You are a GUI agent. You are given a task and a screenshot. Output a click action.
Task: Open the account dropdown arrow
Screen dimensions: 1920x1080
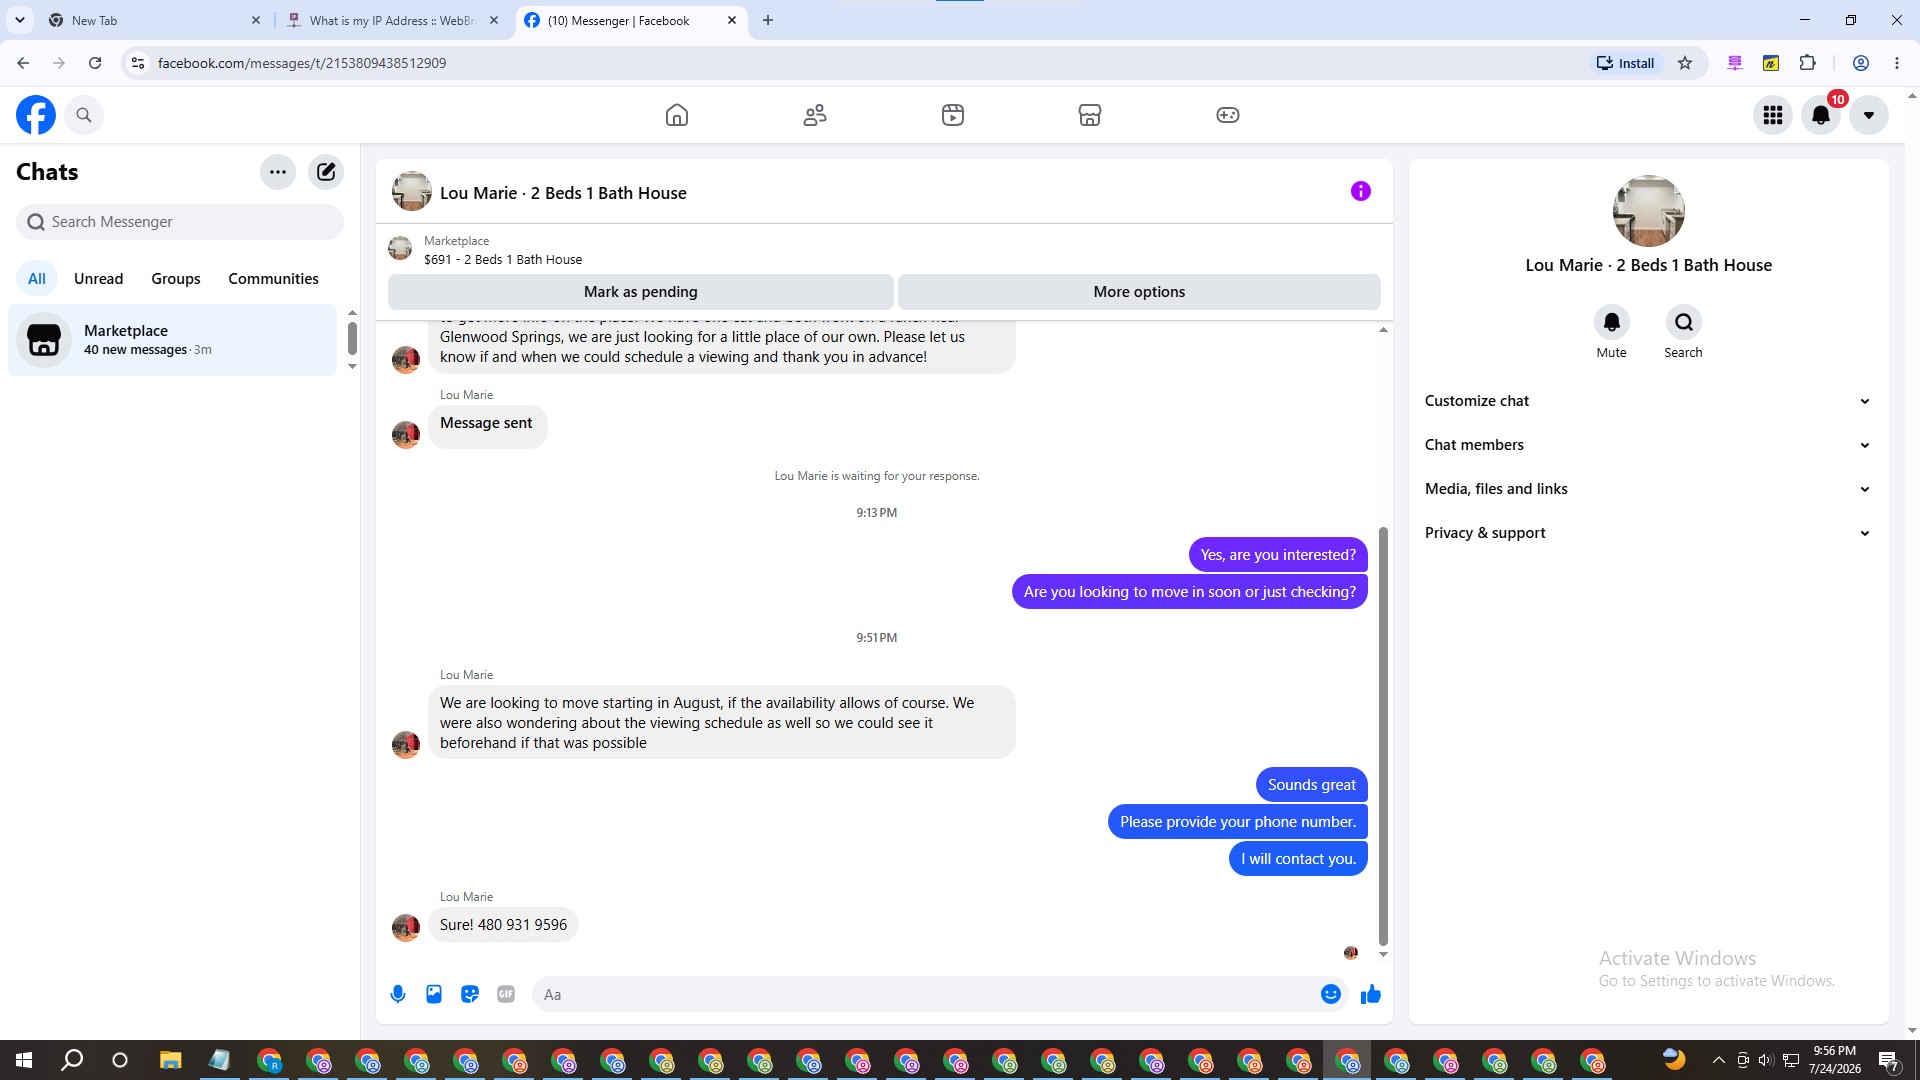[1869, 115]
